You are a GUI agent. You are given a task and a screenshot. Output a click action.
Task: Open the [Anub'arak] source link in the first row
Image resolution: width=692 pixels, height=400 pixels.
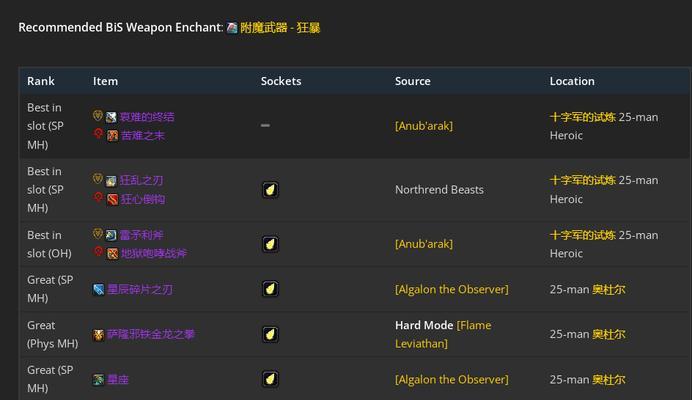(424, 126)
